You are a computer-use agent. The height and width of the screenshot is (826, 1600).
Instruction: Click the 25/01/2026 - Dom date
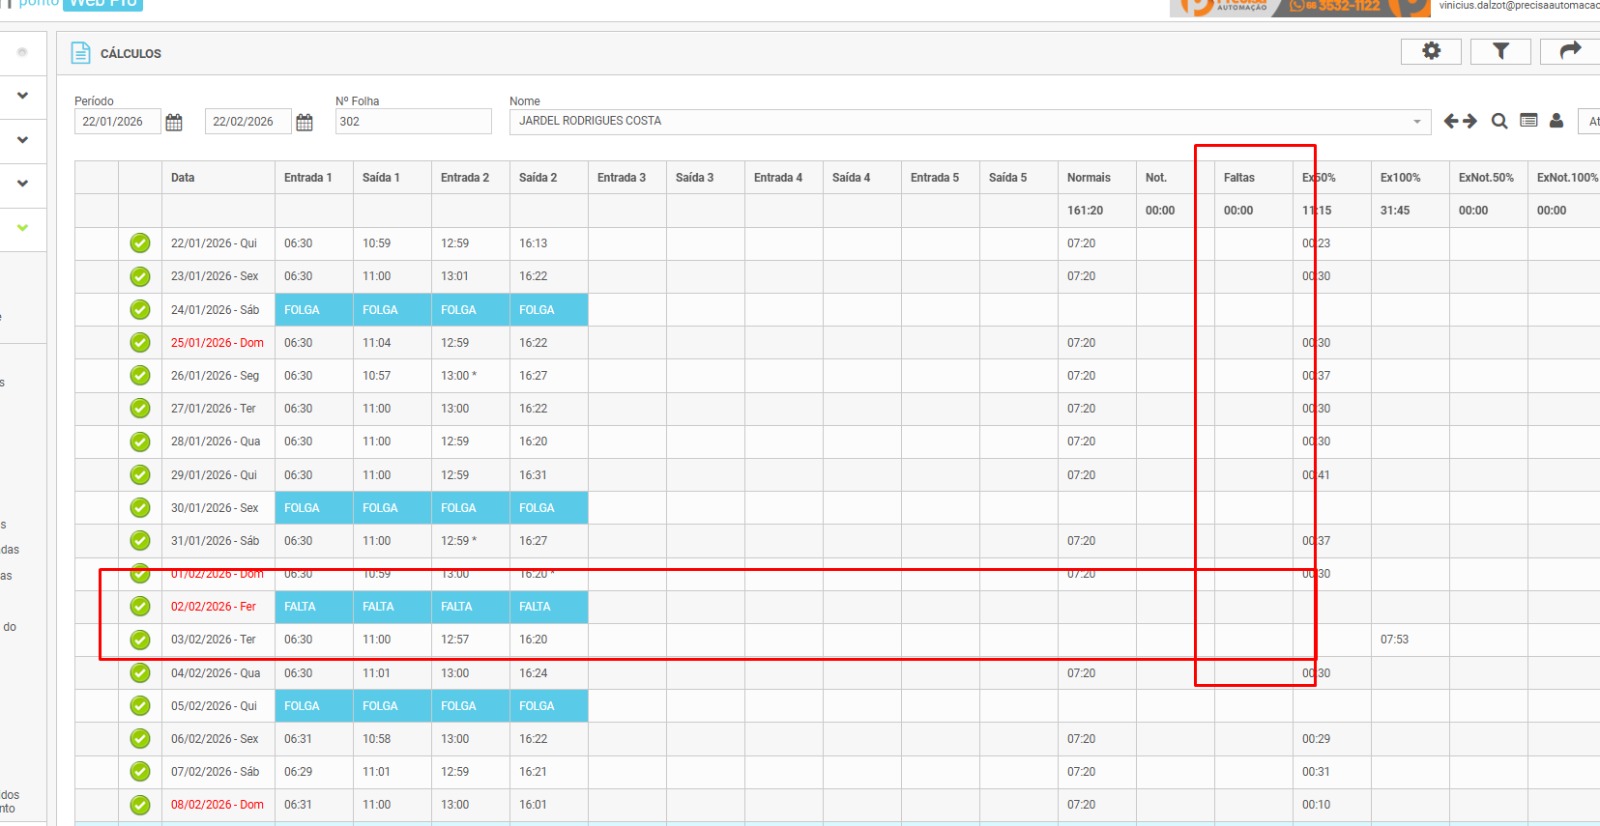click(x=217, y=343)
